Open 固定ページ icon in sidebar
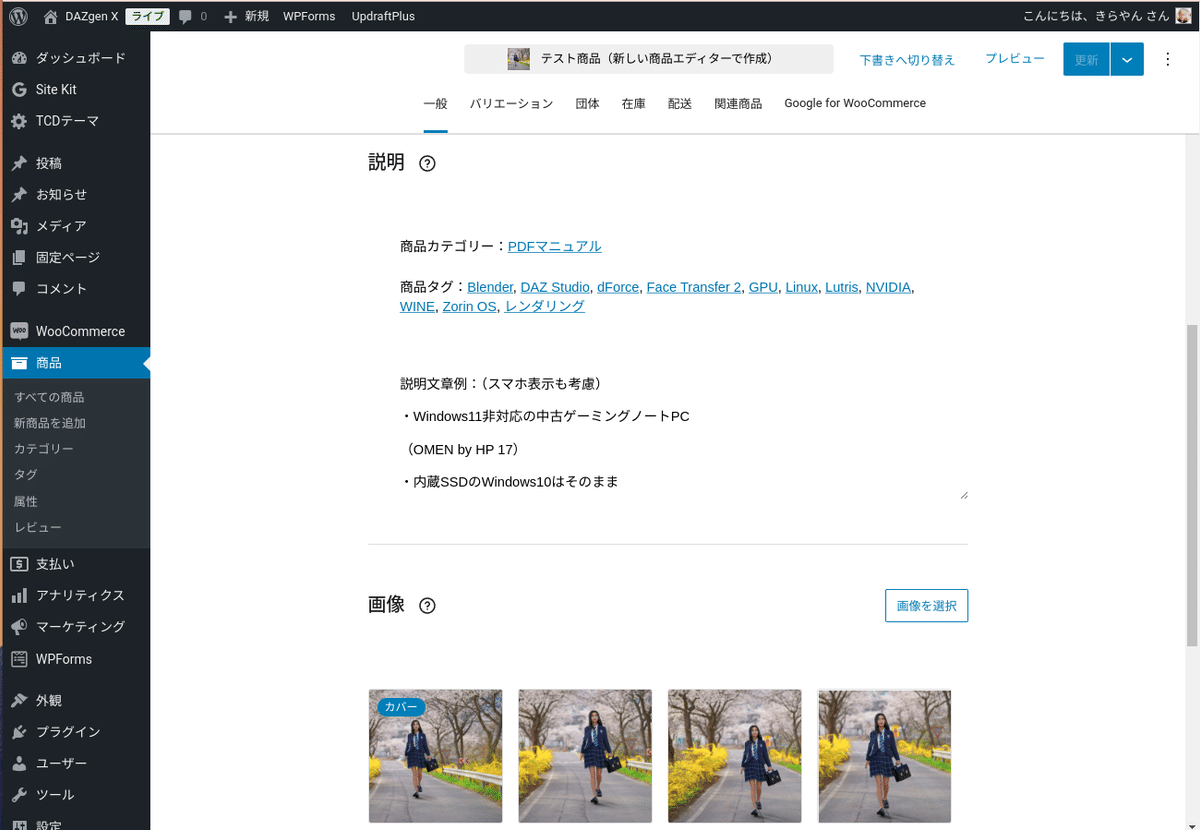1200x830 pixels. point(19,257)
